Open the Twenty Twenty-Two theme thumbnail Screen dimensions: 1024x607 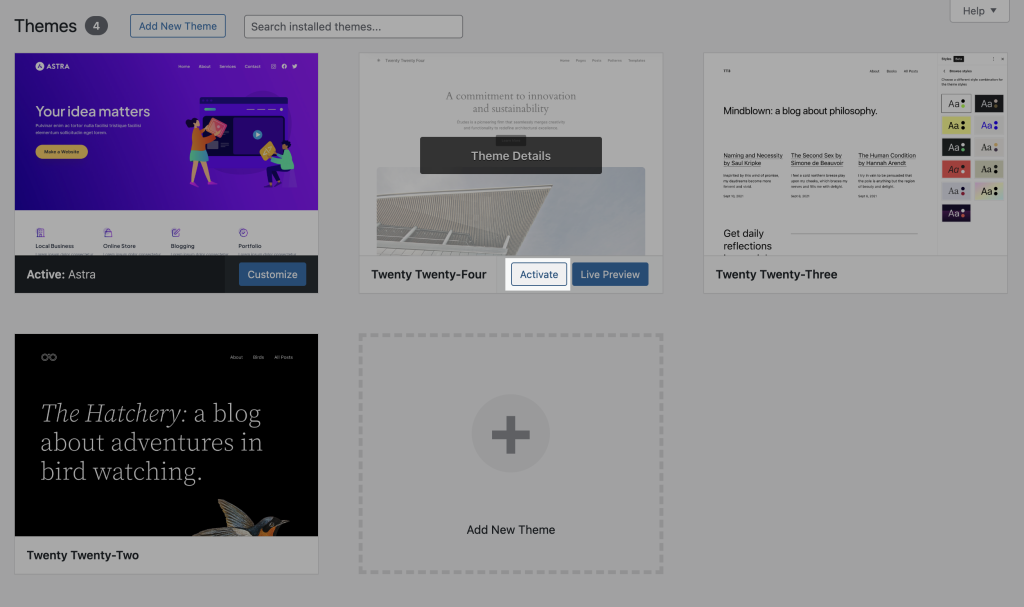[166, 435]
